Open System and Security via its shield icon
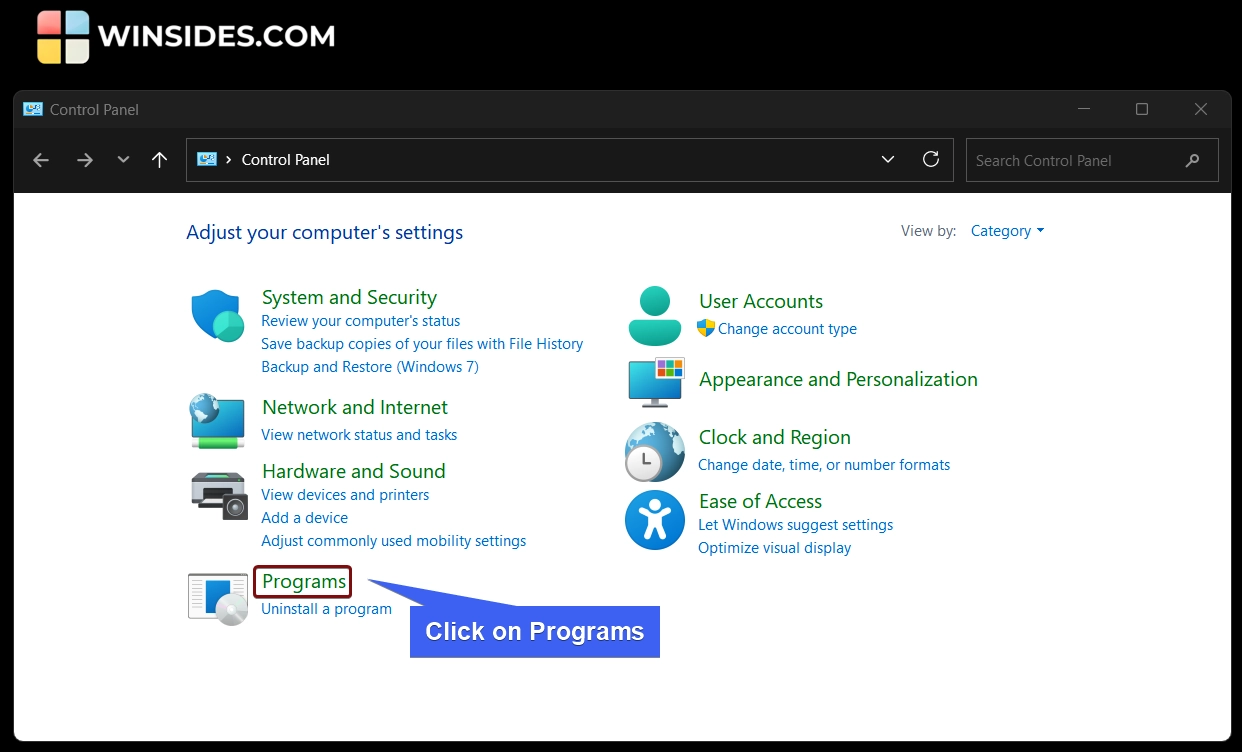 tap(217, 313)
